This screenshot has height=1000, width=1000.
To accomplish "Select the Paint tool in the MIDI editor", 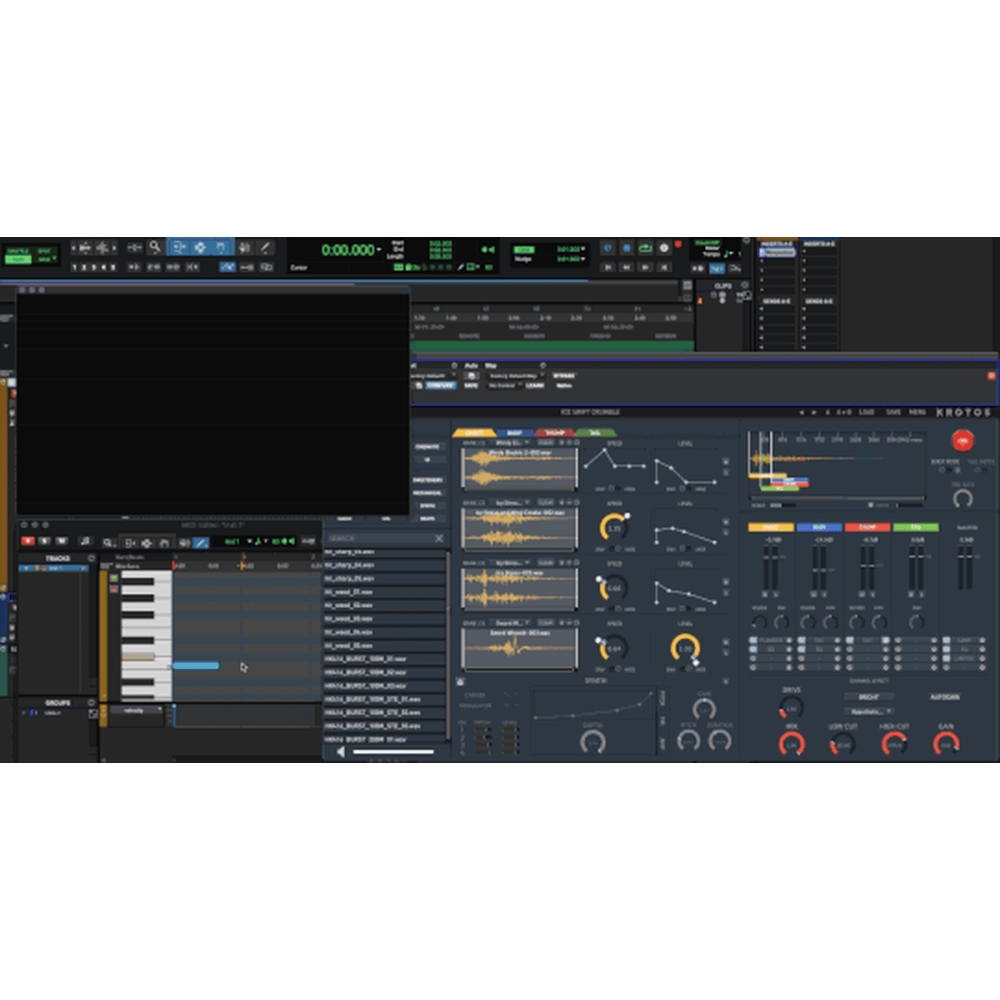I will pos(200,542).
